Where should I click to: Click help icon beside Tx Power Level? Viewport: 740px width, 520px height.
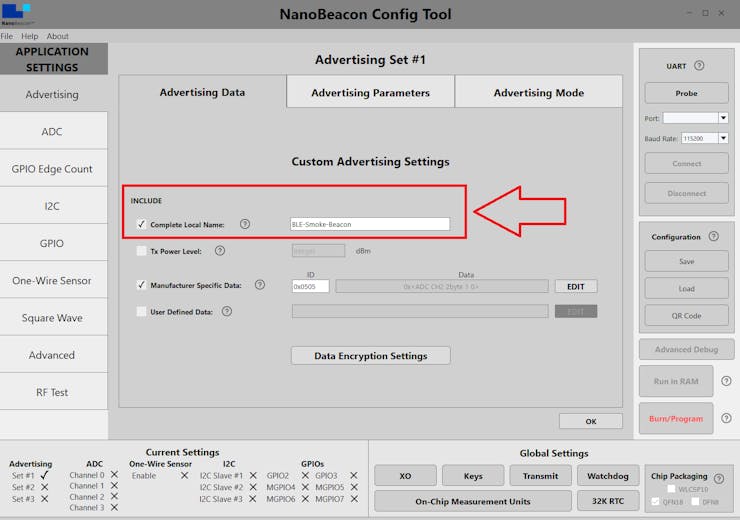(x=219, y=251)
